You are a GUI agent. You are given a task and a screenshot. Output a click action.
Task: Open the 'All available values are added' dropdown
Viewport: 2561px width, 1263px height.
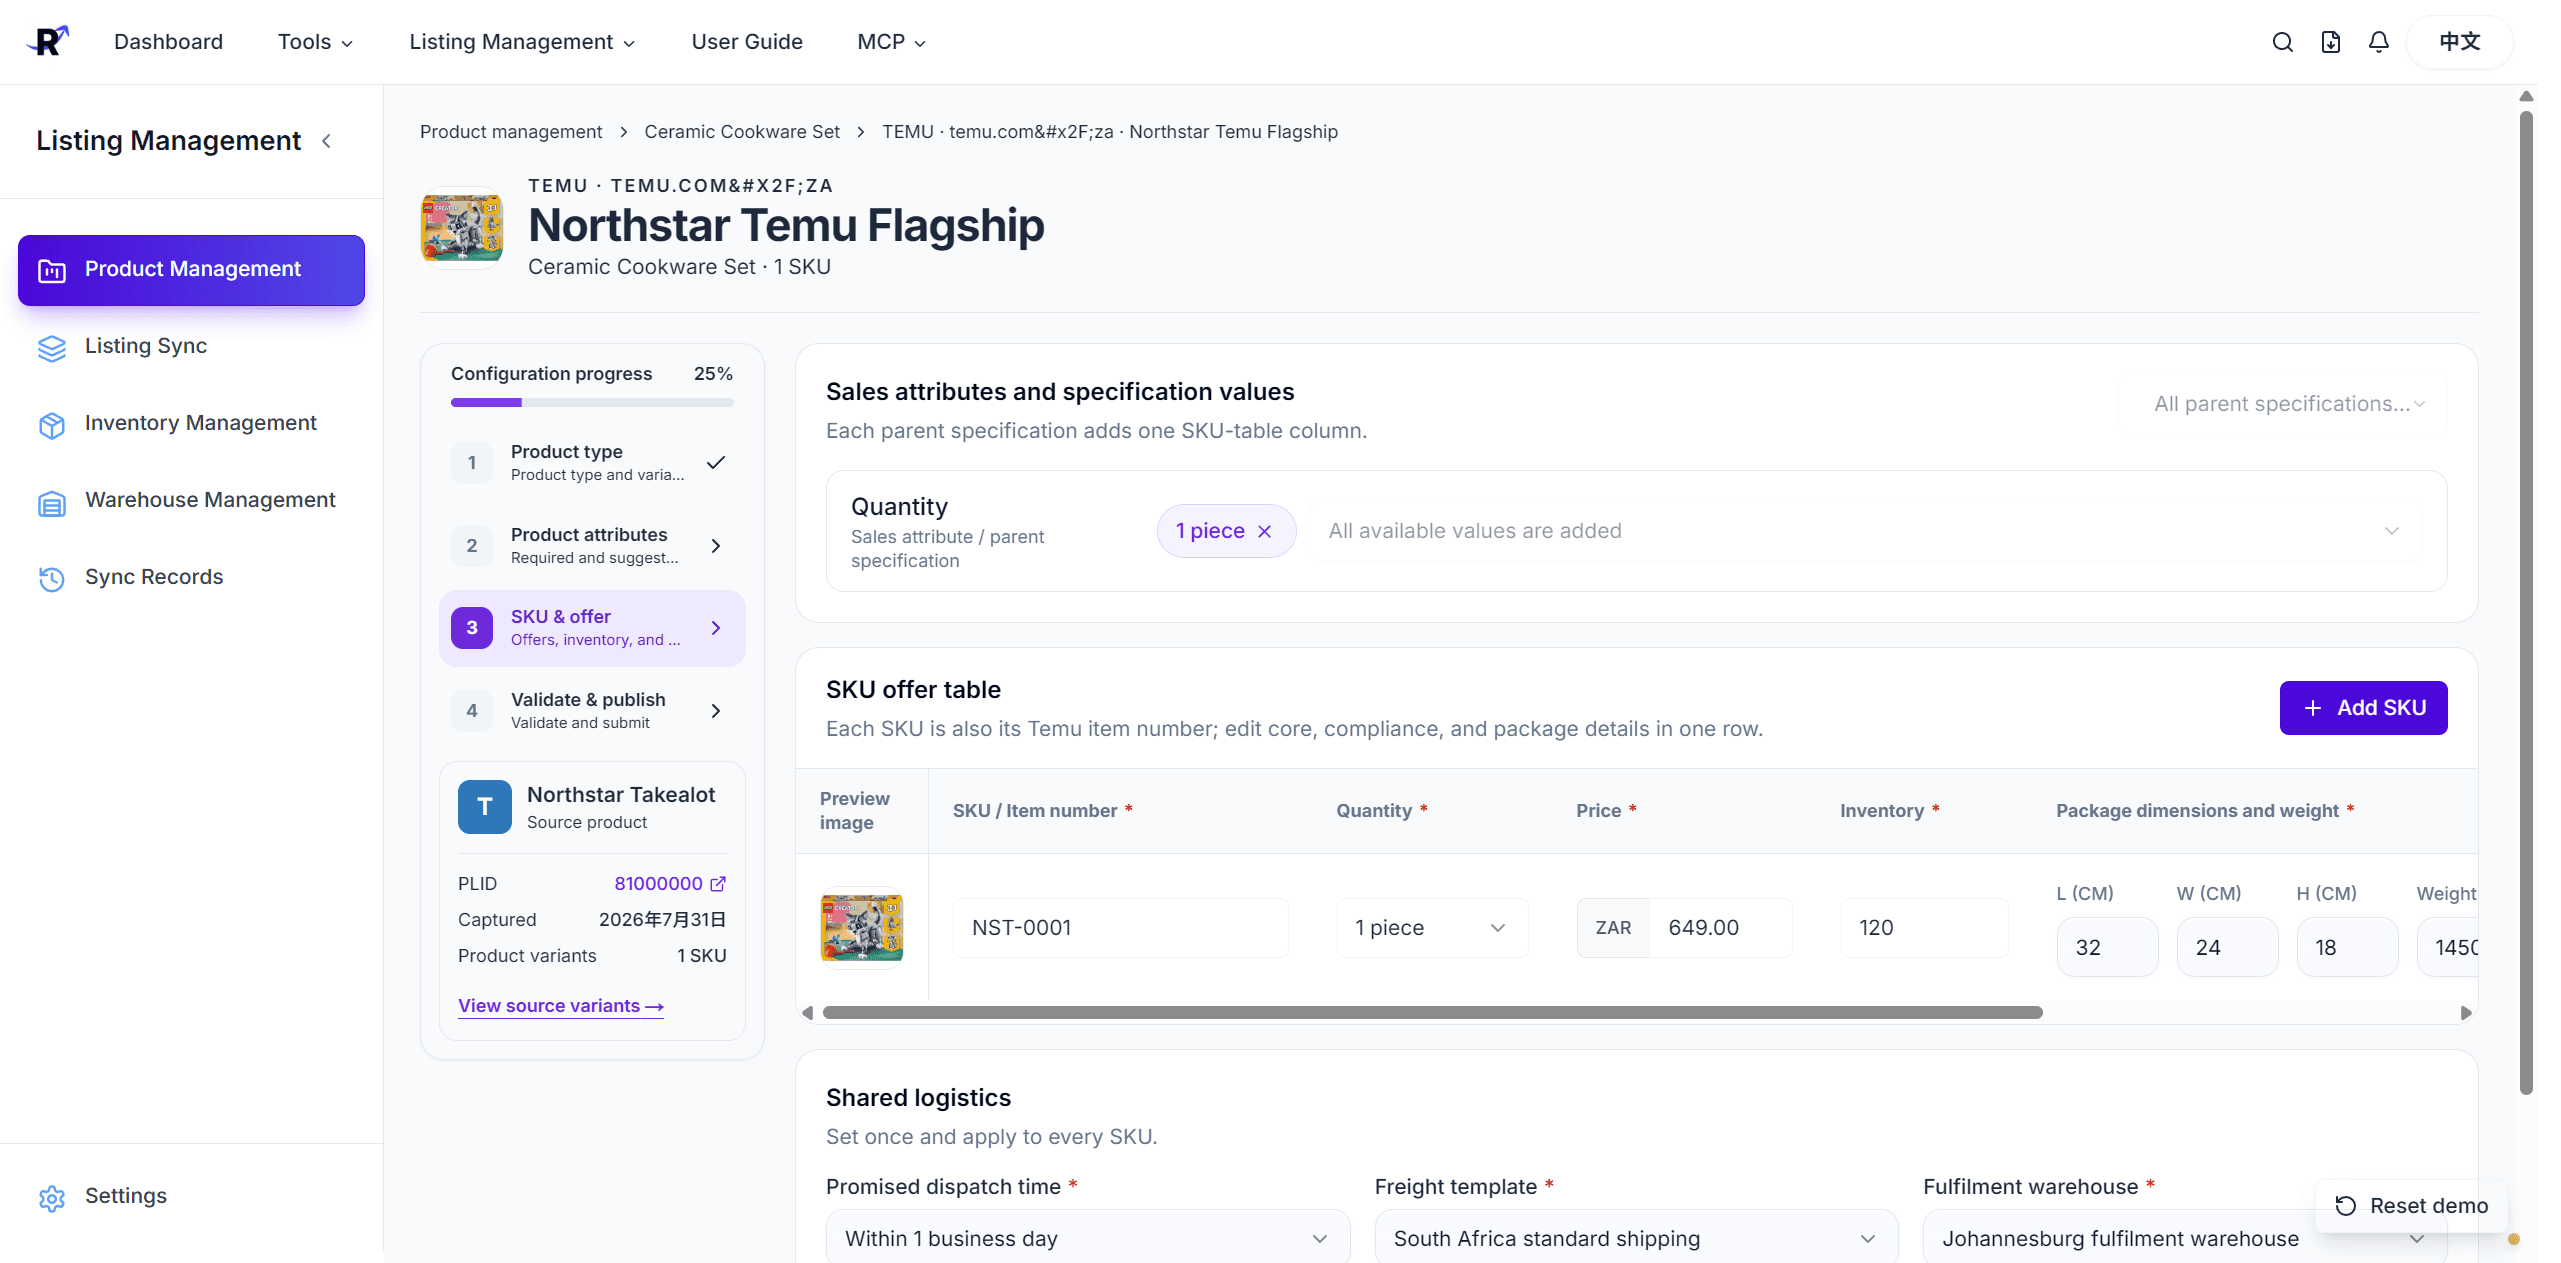point(1866,531)
